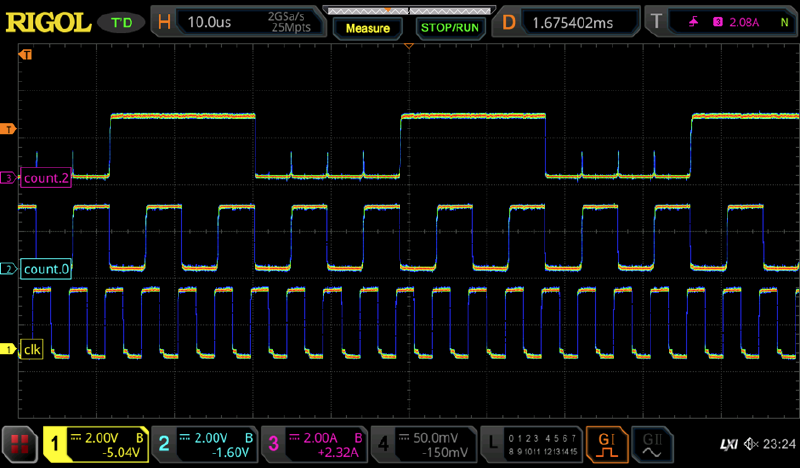Click the orange trigger level marker on left
Screen dimensions: 800x468
click(x=10, y=129)
